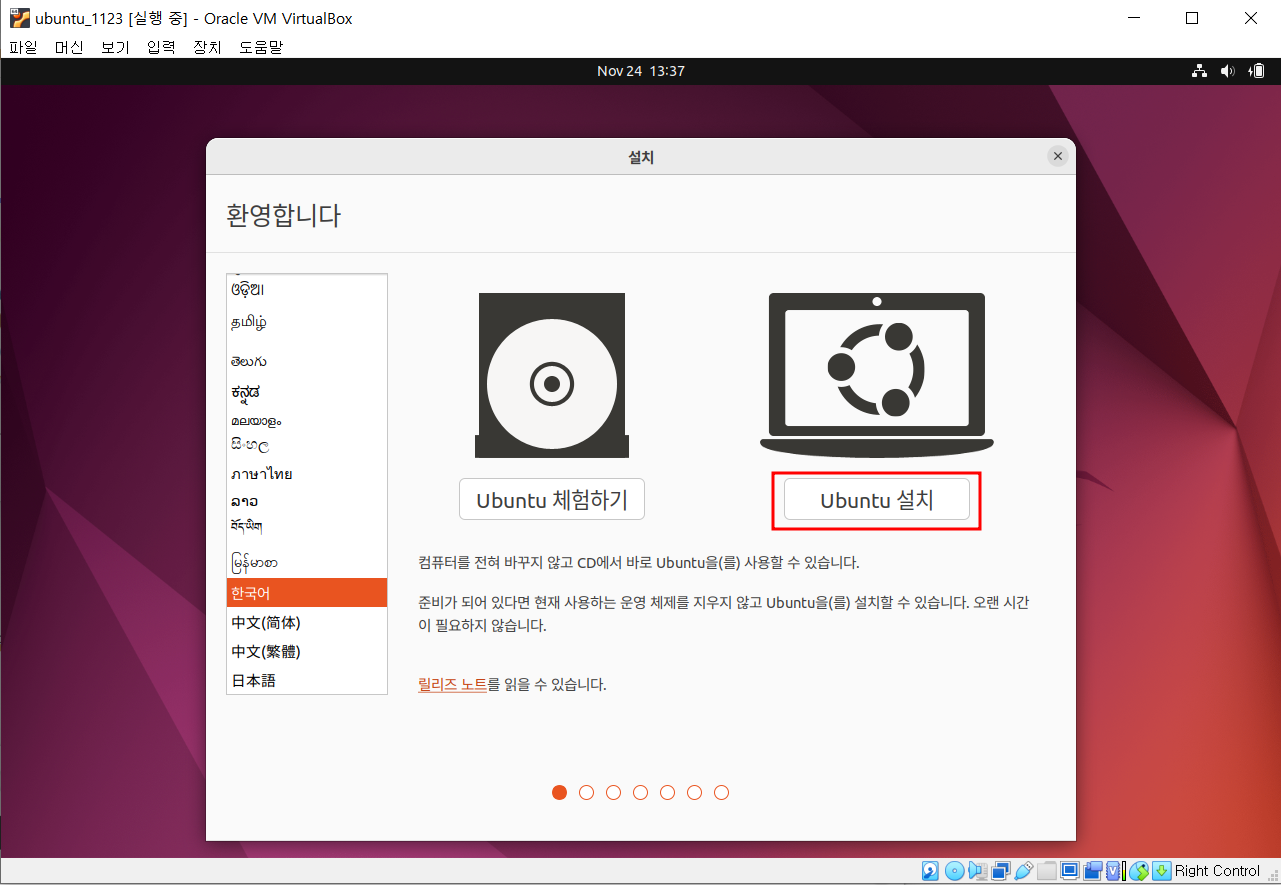Click the first filled orange progress dot
Image resolution: width=1281 pixels, height=885 pixels.
(559, 792)
